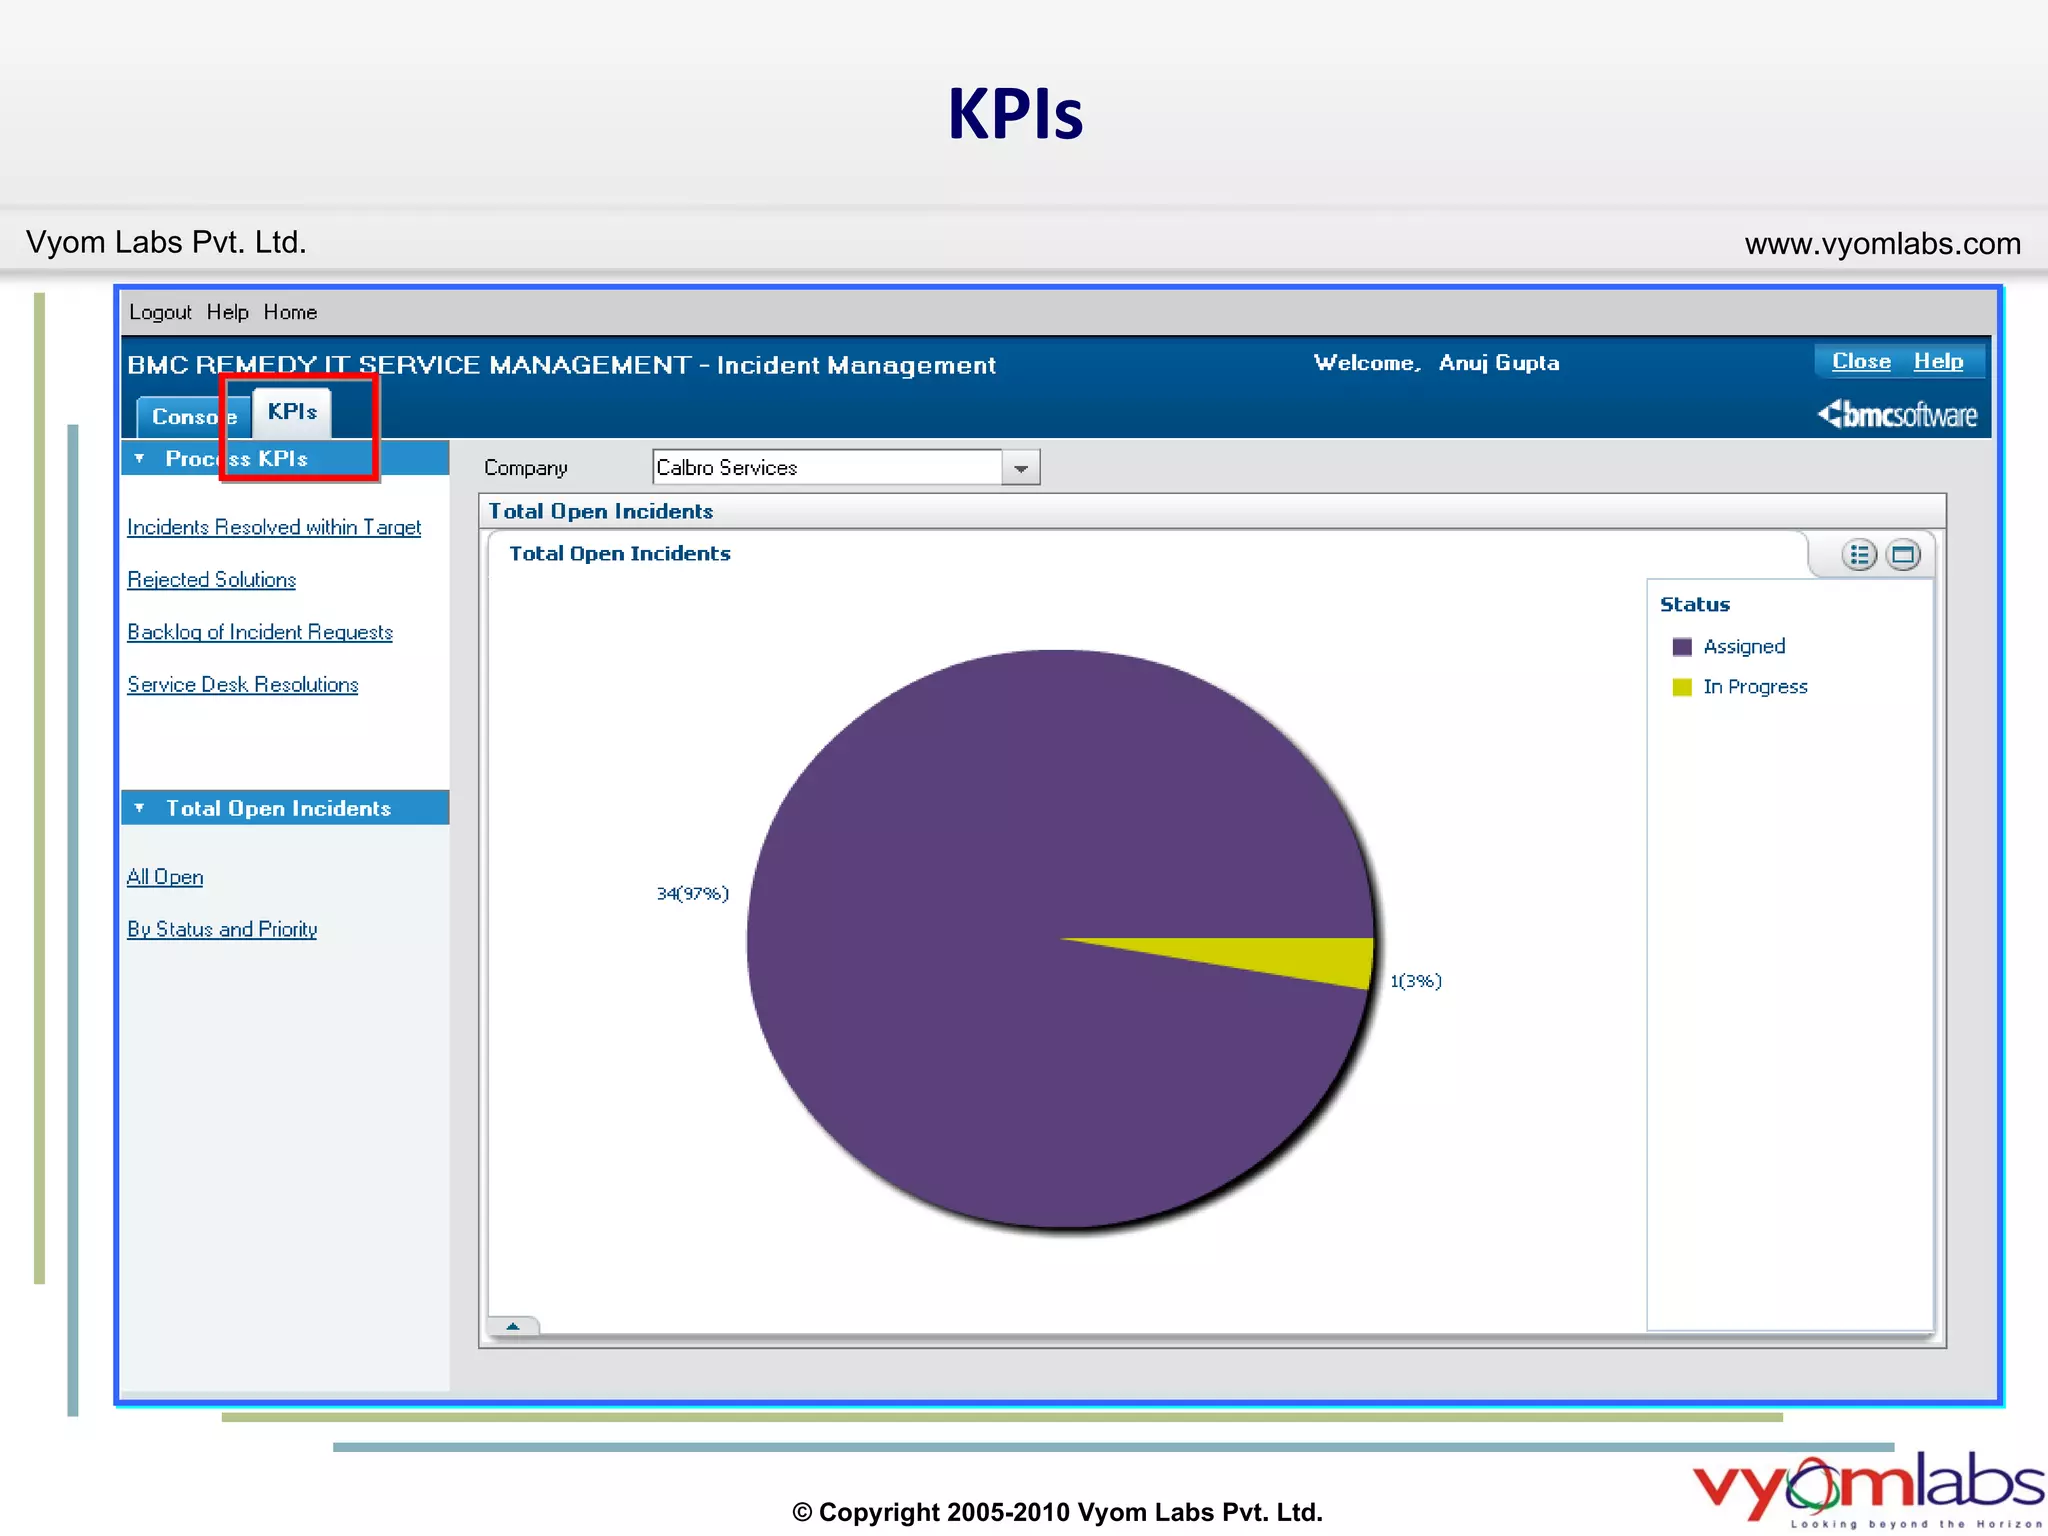
Task: Go to Home in the top menu
Action: pyautogui.click(x=290, y=312)
